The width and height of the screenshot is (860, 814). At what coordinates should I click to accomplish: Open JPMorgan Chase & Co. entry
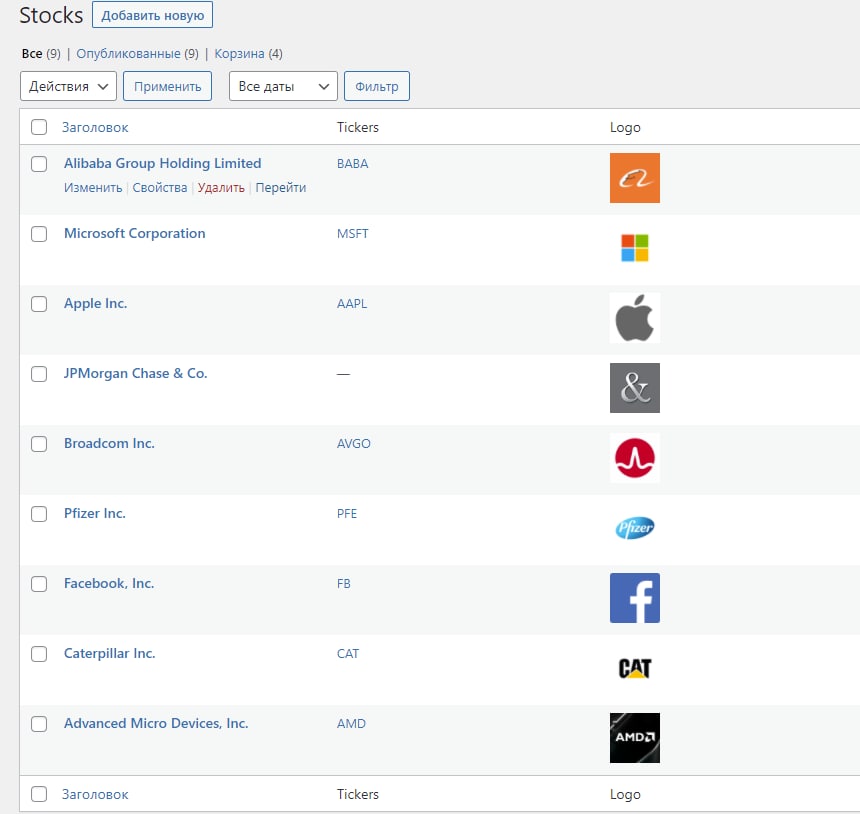[x=135, y=373]
